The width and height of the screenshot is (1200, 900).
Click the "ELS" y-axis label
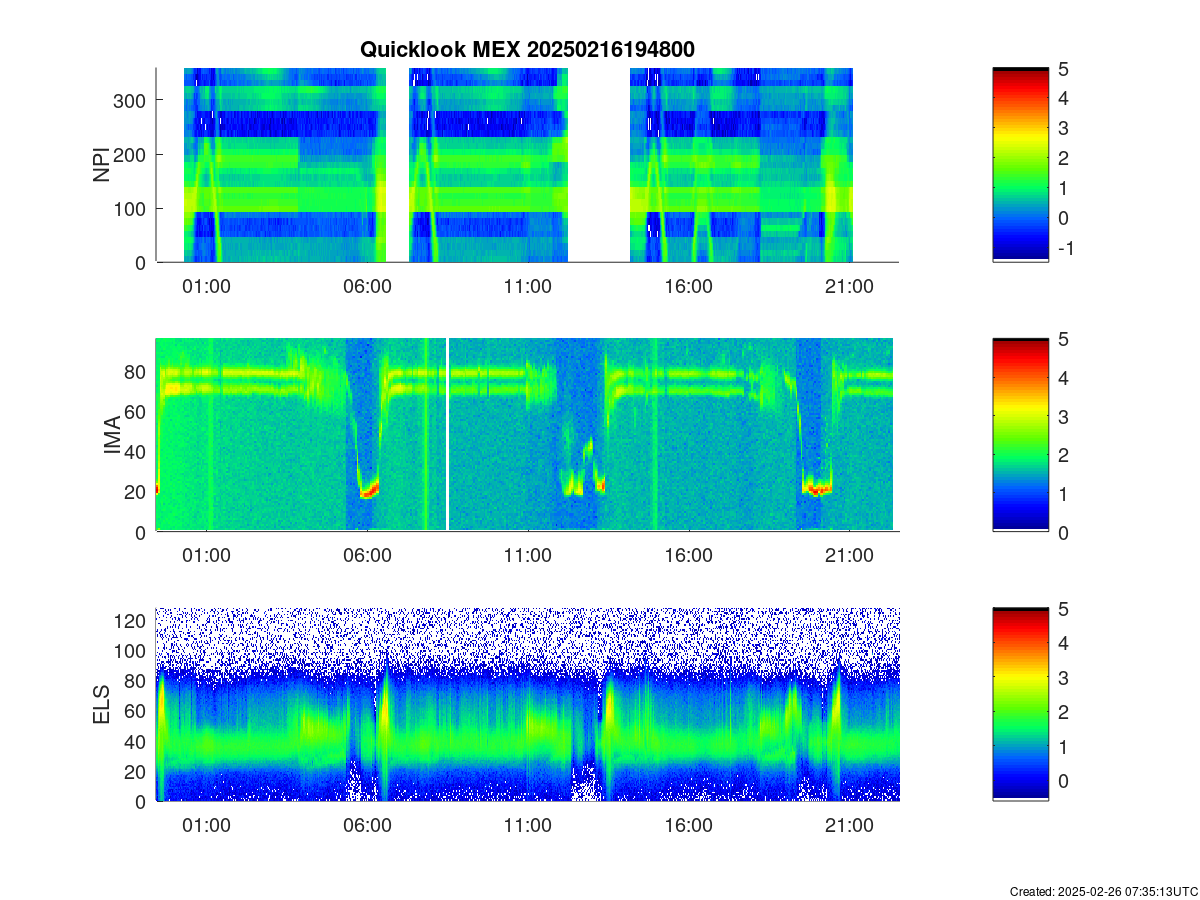[x=102, y=704]
